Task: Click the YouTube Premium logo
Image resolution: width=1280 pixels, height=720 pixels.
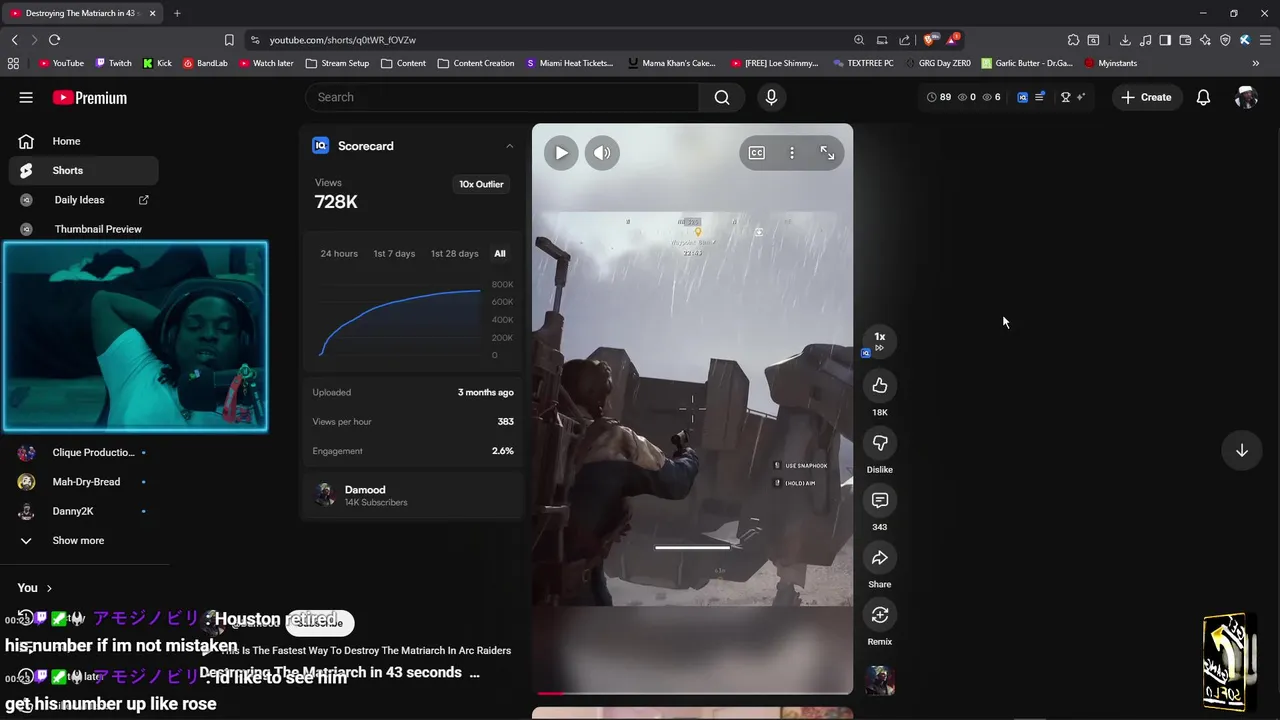Action: pos(90,98)
